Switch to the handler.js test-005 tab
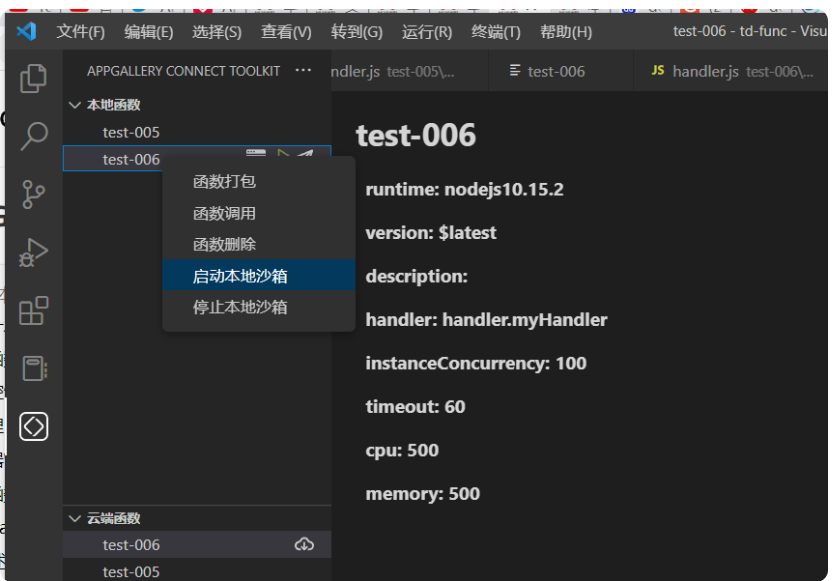This screenshot has height=581, width=834. [x=408, y=71]
